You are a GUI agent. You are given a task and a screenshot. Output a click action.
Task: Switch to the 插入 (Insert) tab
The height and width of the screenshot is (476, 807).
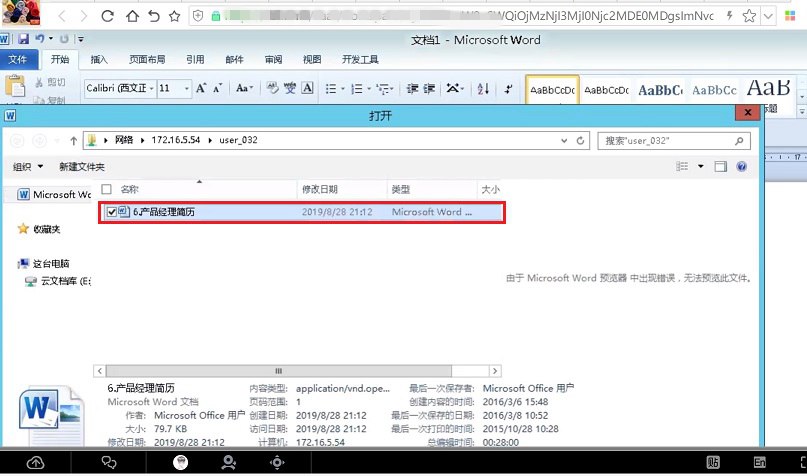(x=99, y=59)
